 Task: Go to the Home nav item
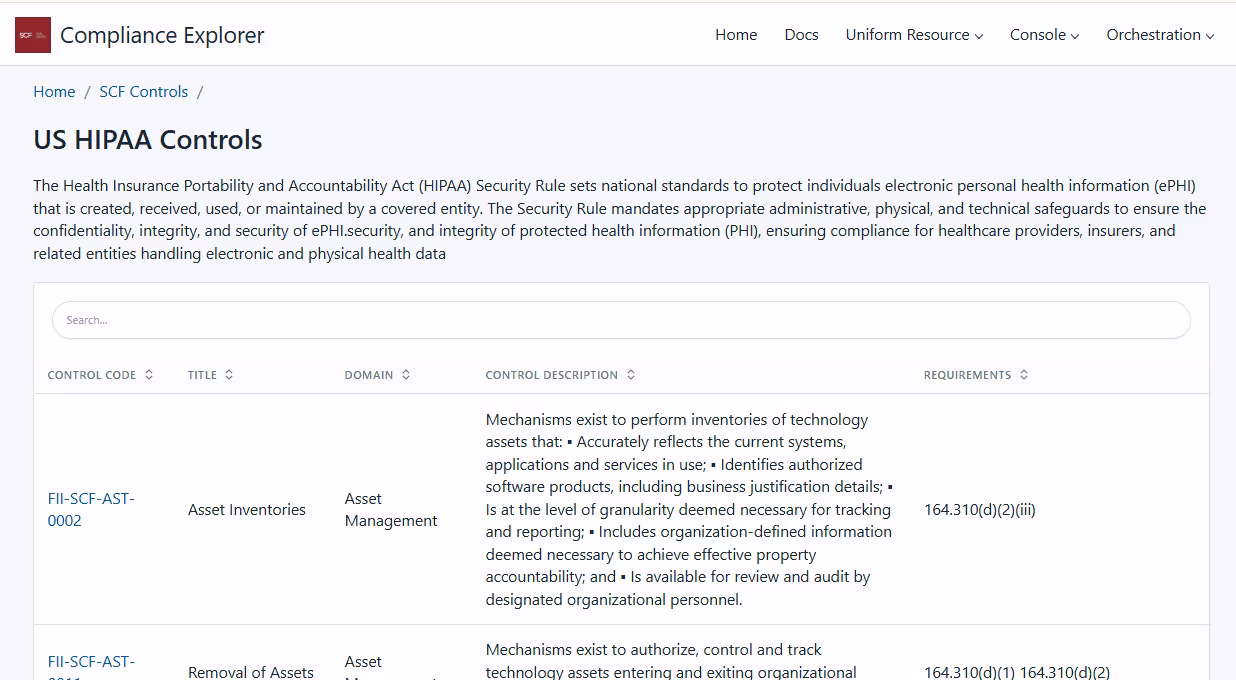[x=736, y=35]
